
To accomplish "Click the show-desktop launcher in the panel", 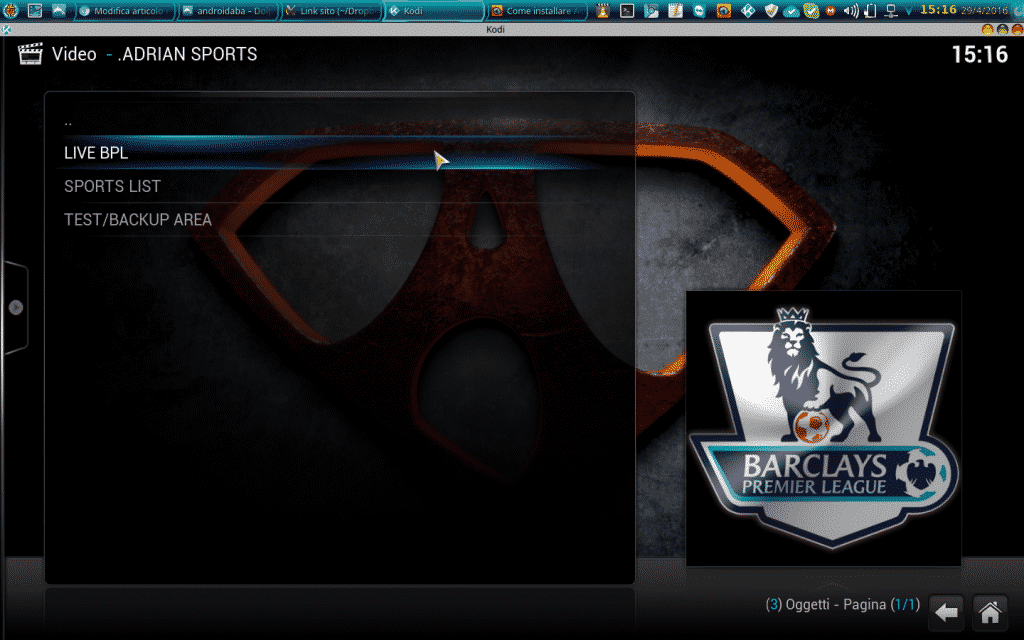I will pos(35,10).
